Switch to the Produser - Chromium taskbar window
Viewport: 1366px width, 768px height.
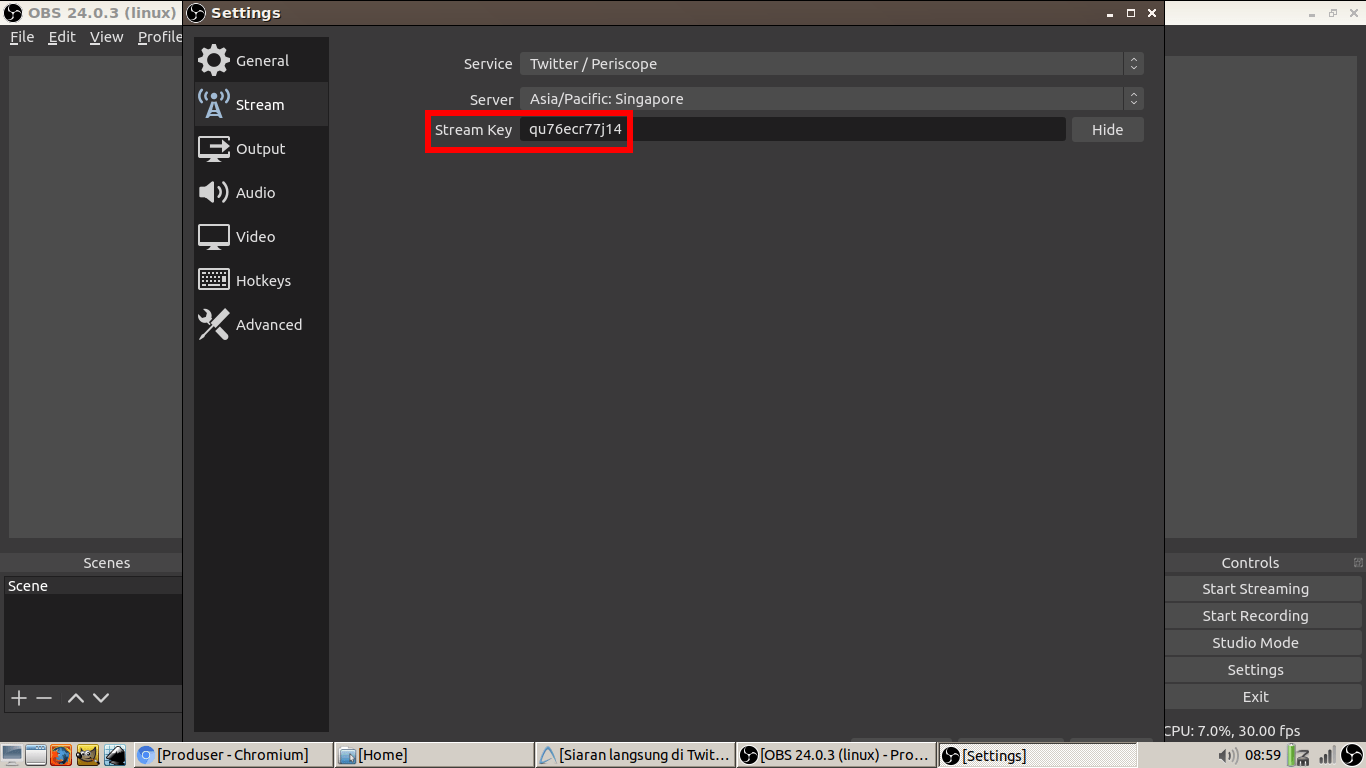pos(232,755)
